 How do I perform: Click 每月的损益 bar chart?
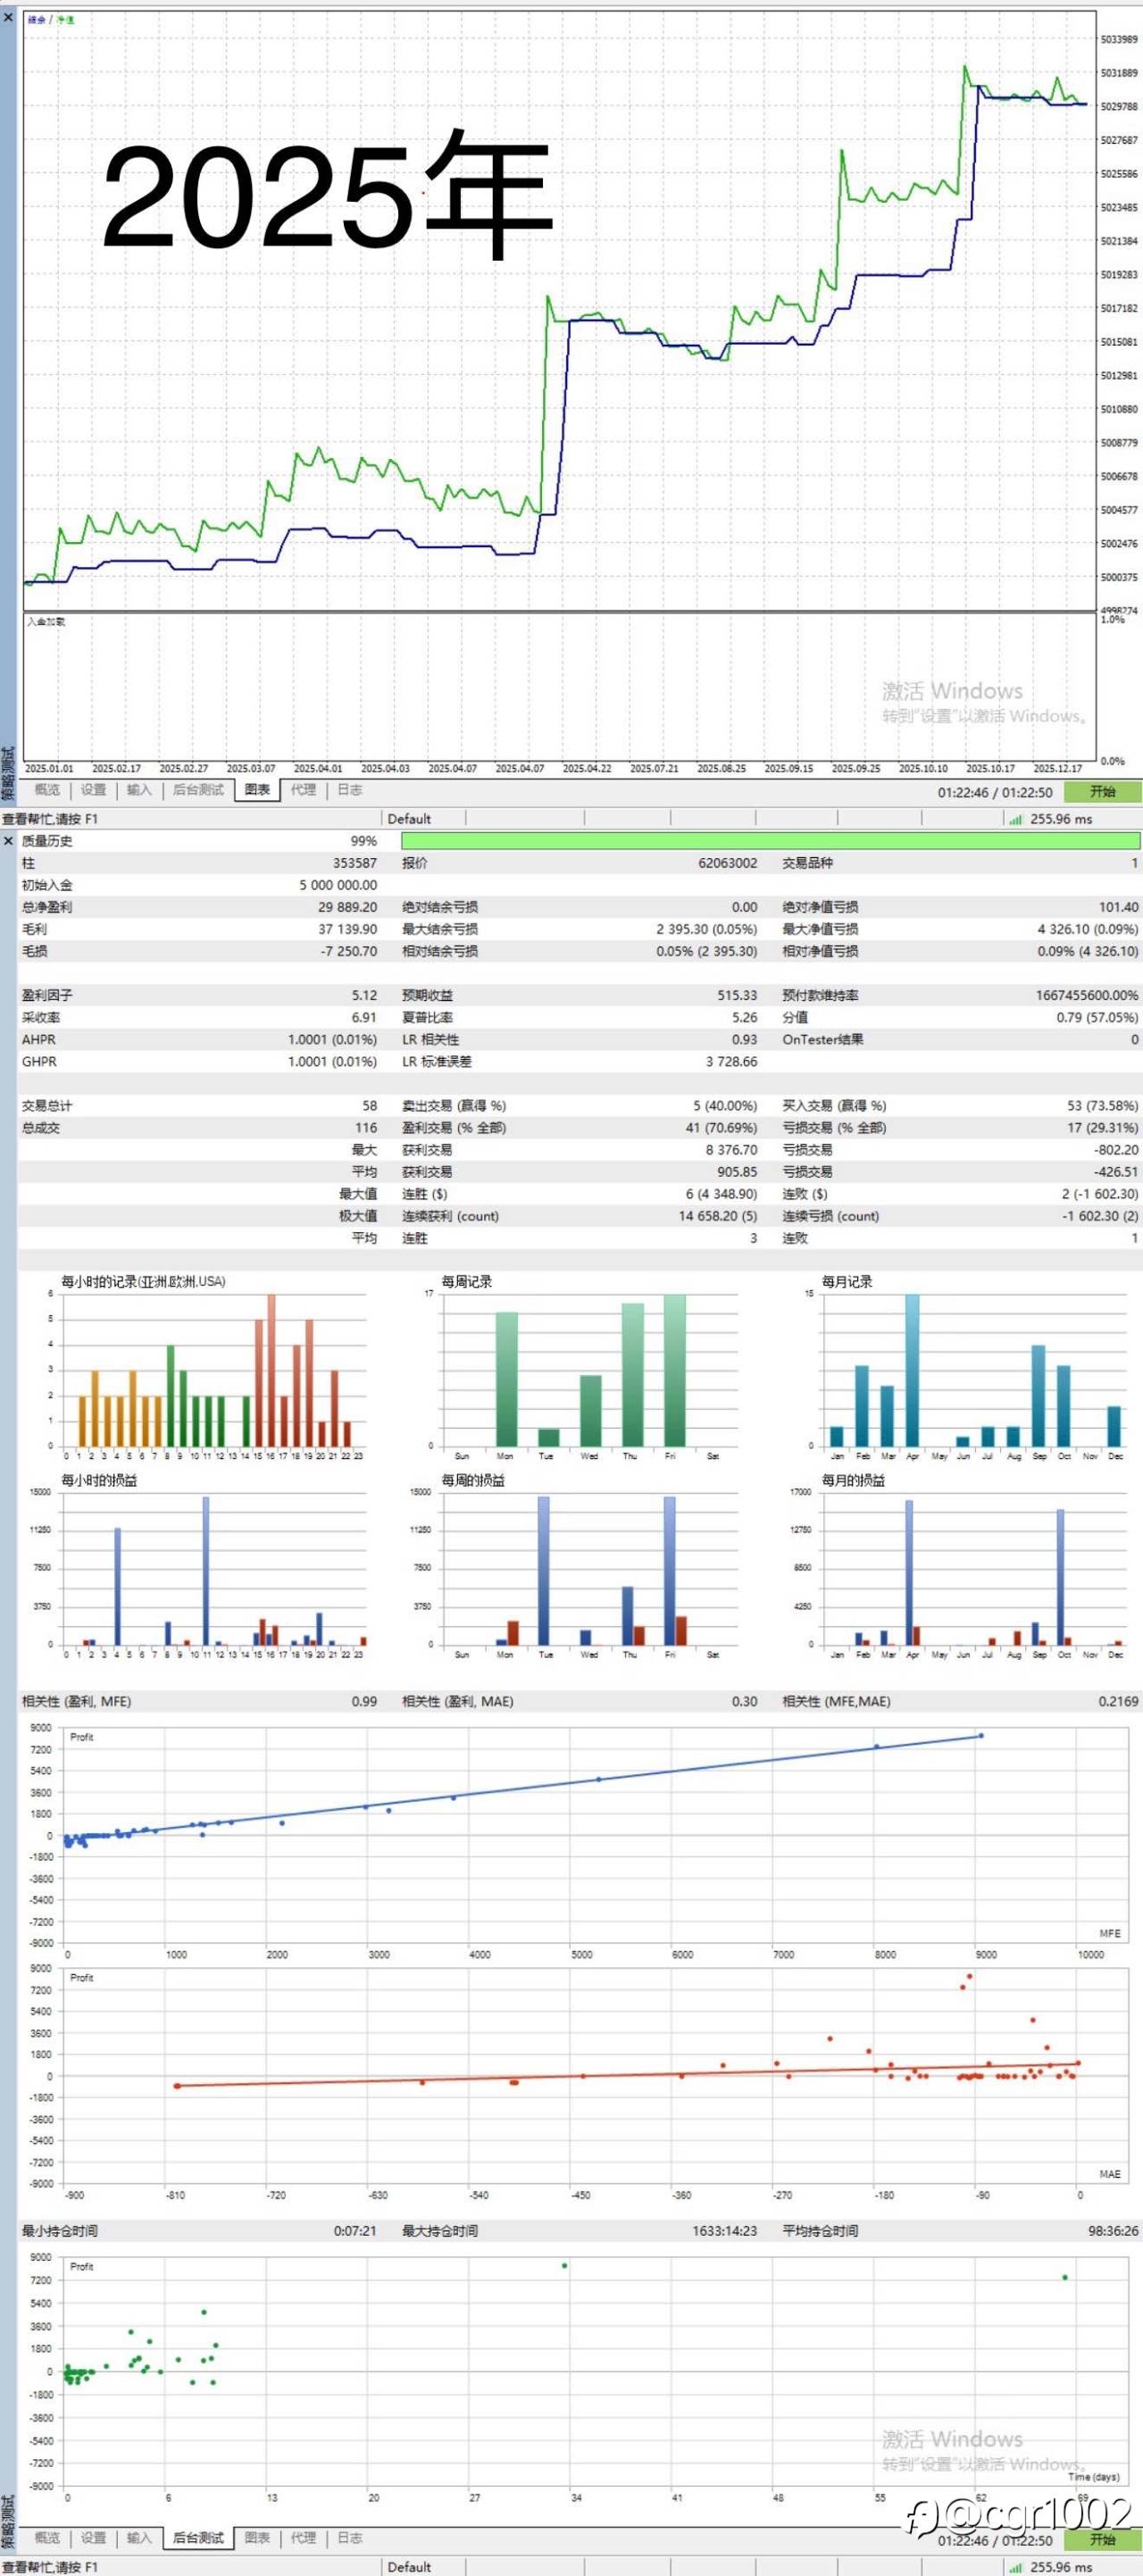pyautogui.click(x=972, y=1568)
